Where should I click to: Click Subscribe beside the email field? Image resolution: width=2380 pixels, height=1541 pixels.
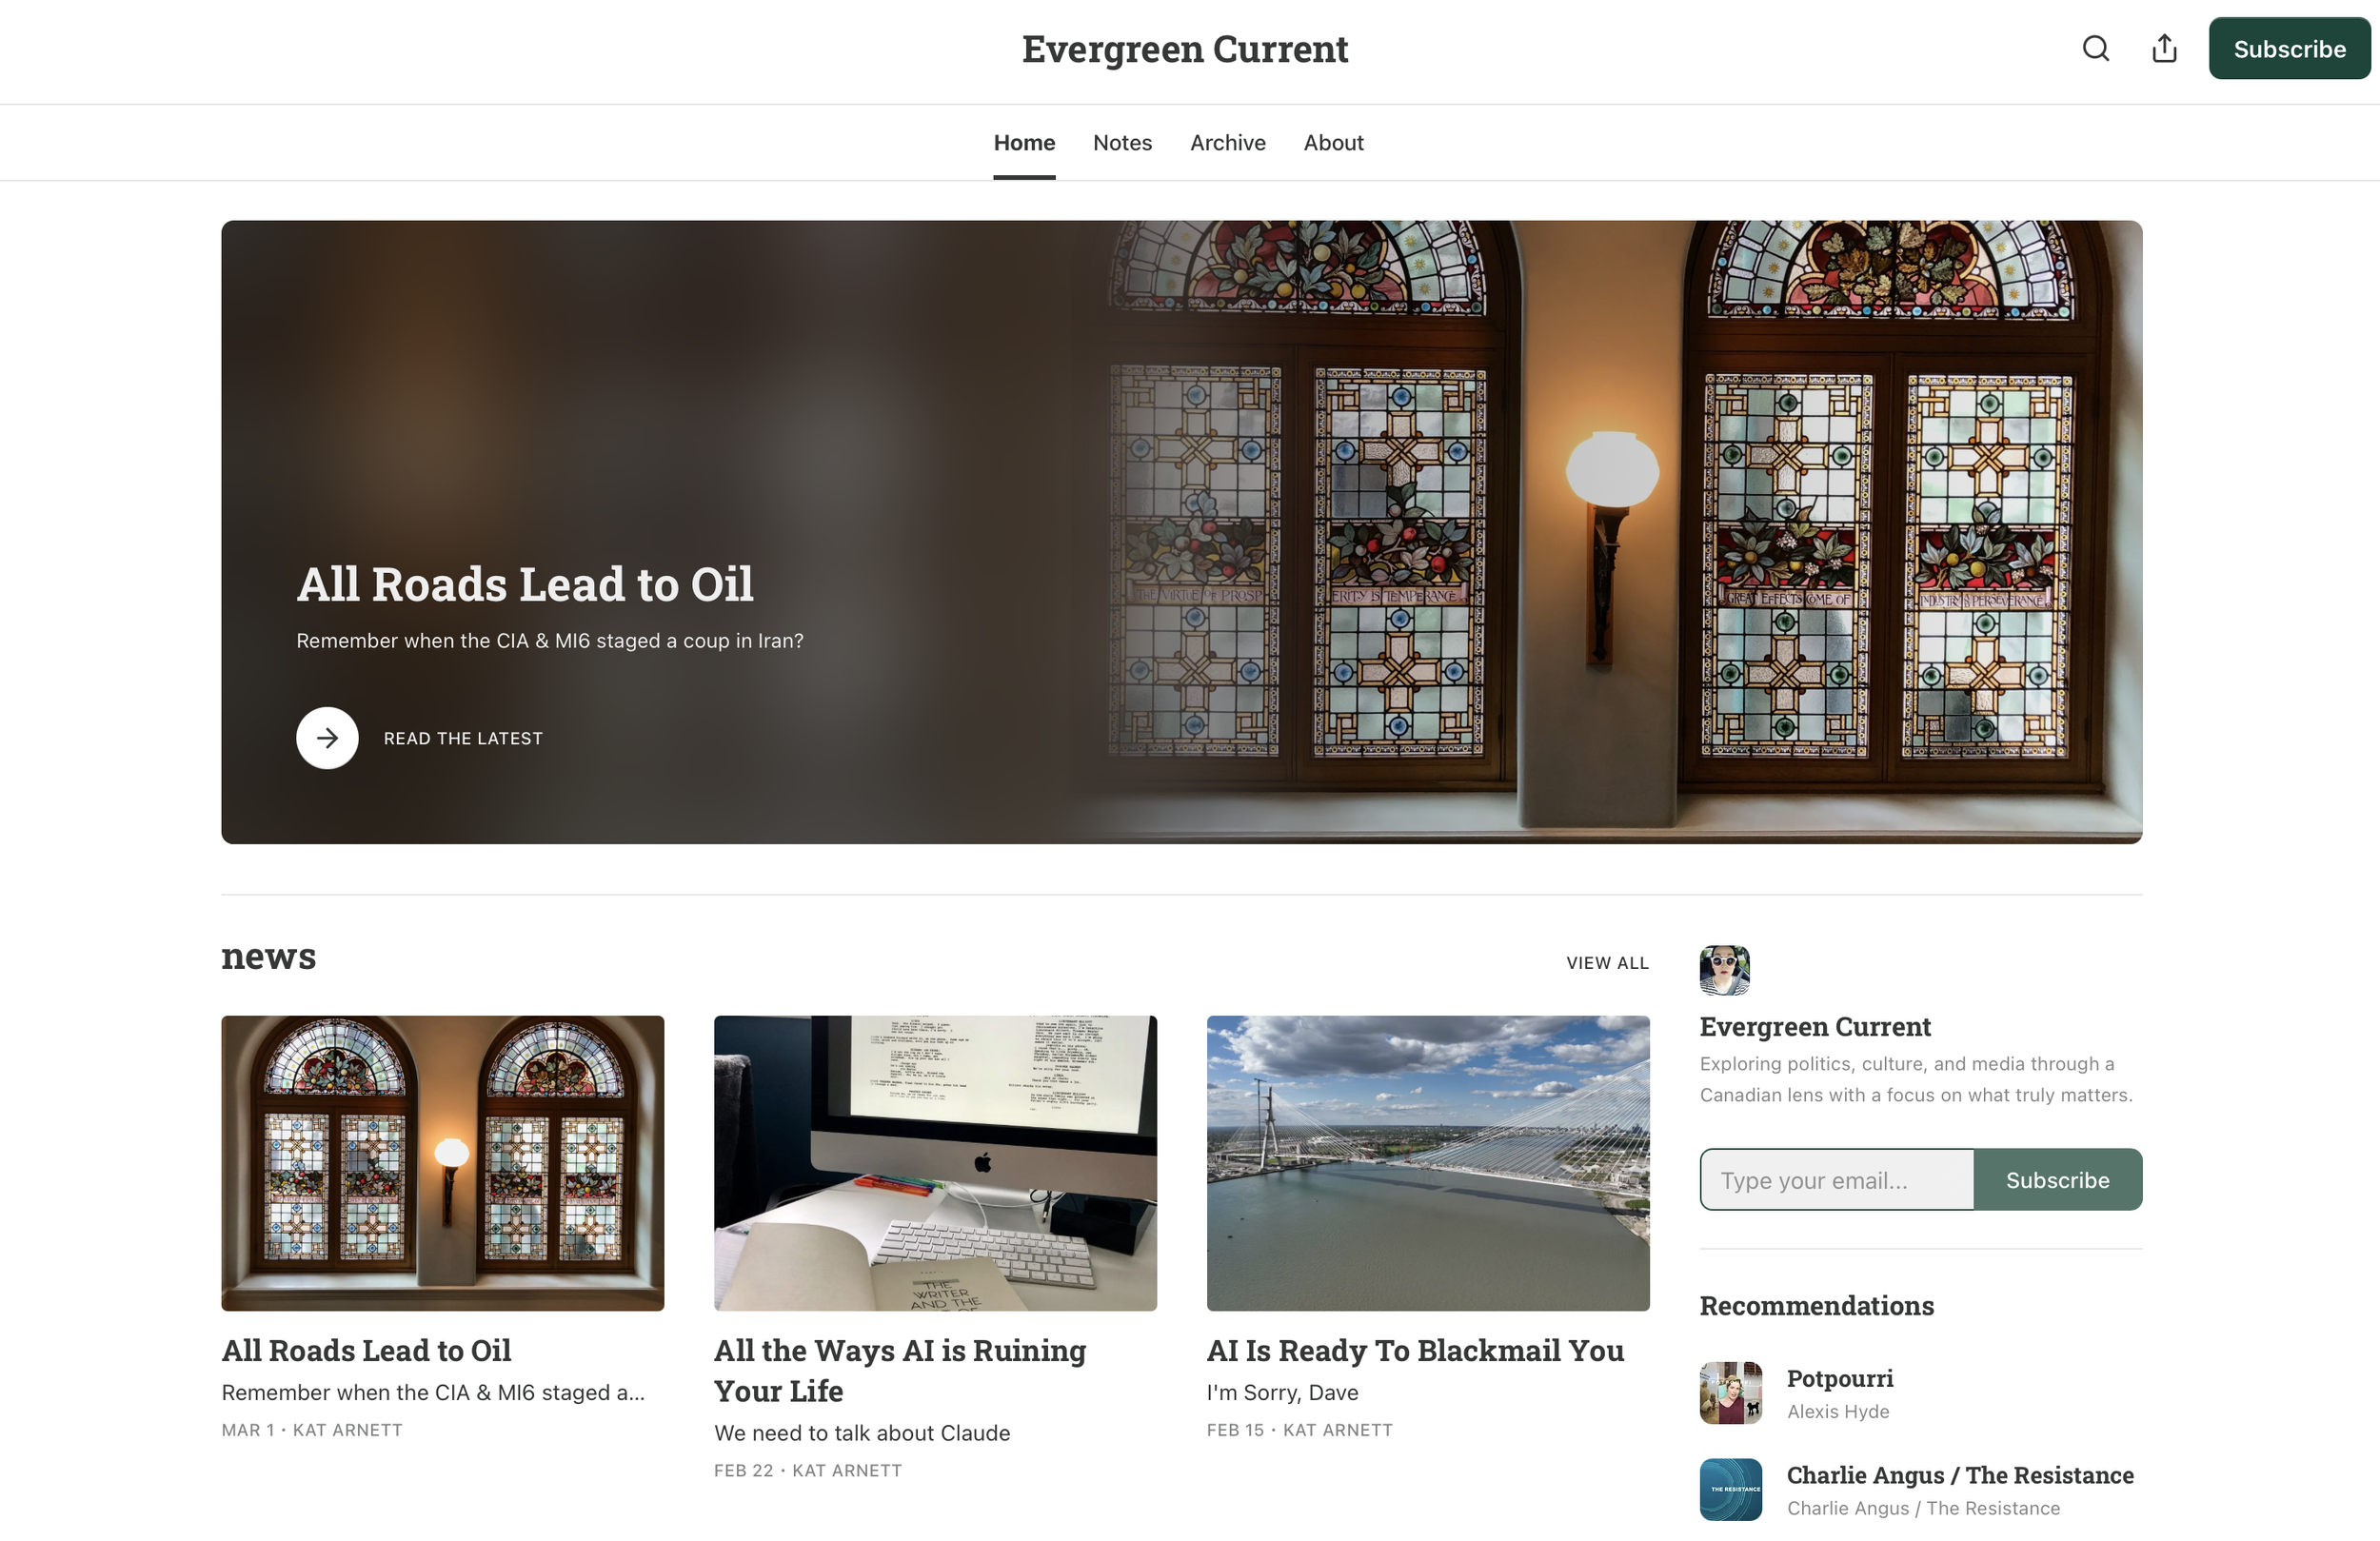tap(2057, 1179)
